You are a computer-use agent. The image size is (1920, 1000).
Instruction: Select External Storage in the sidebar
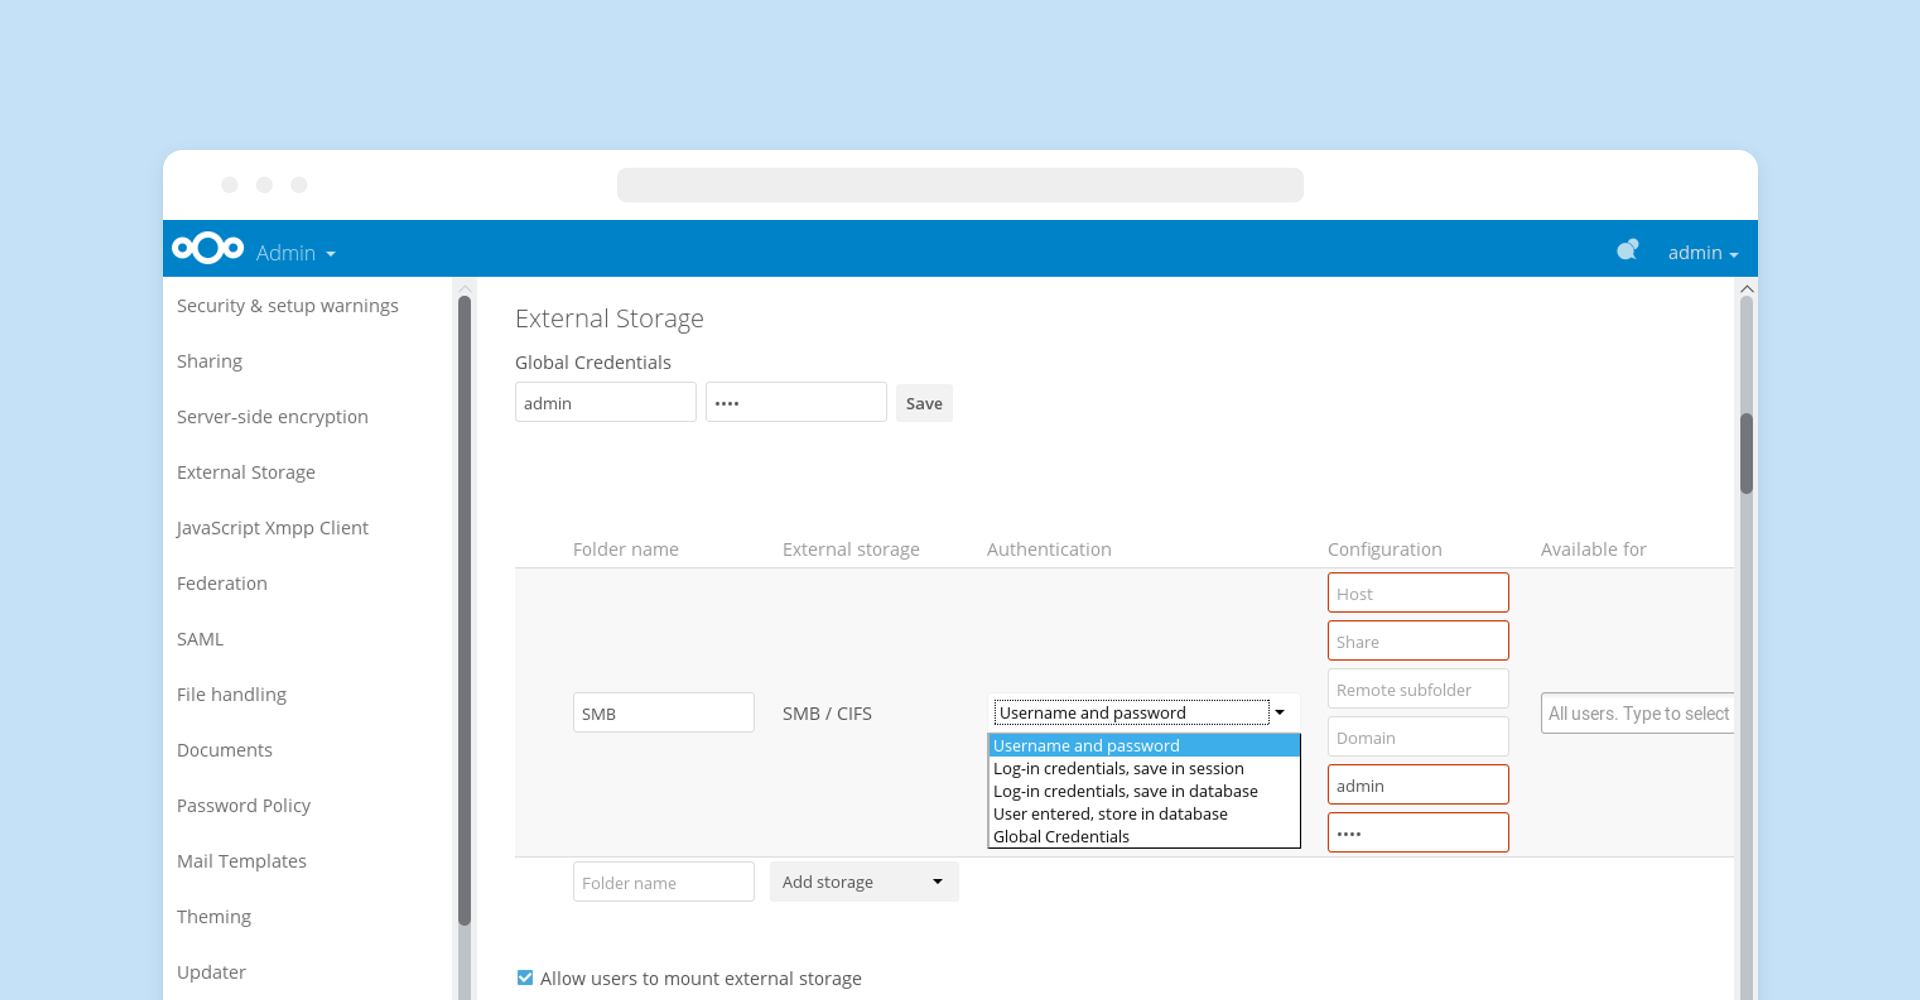pos(246,471)
